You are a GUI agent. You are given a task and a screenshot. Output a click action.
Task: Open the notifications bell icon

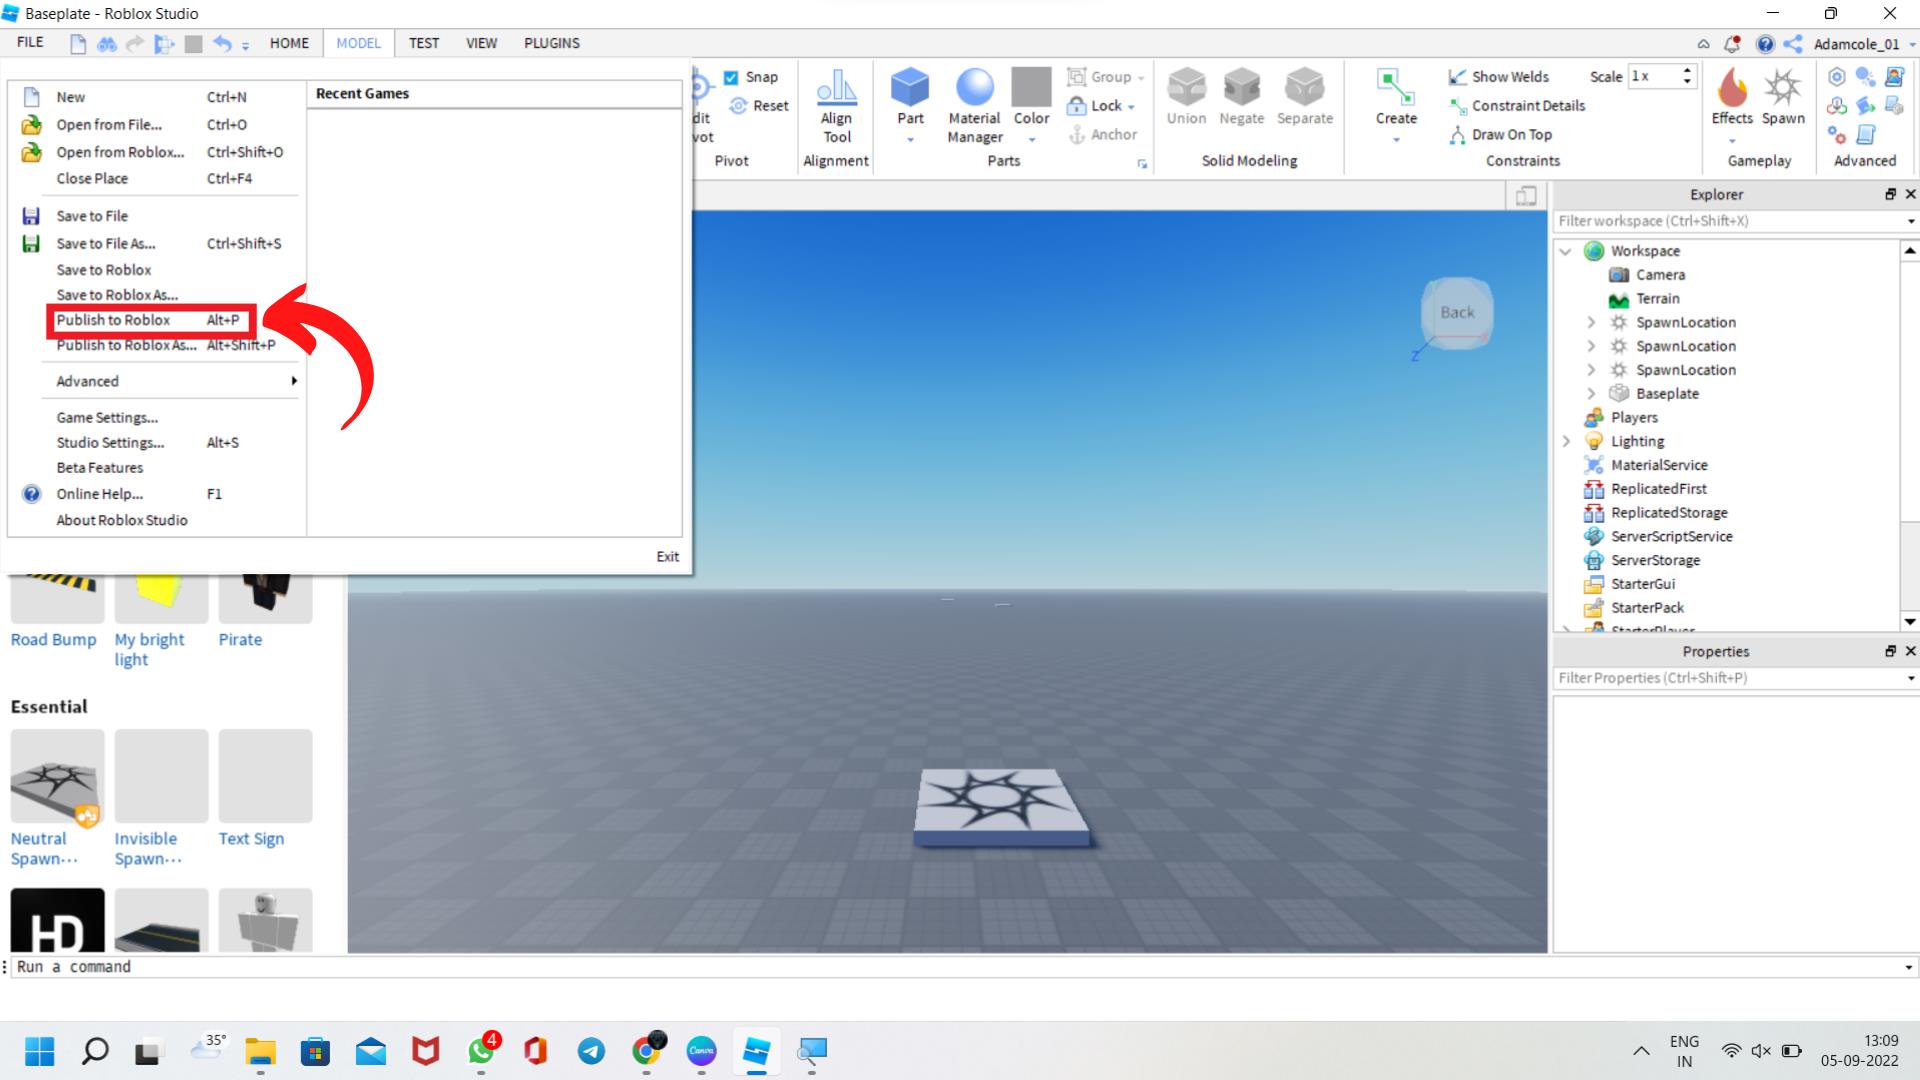click(x=1733, y=44)
